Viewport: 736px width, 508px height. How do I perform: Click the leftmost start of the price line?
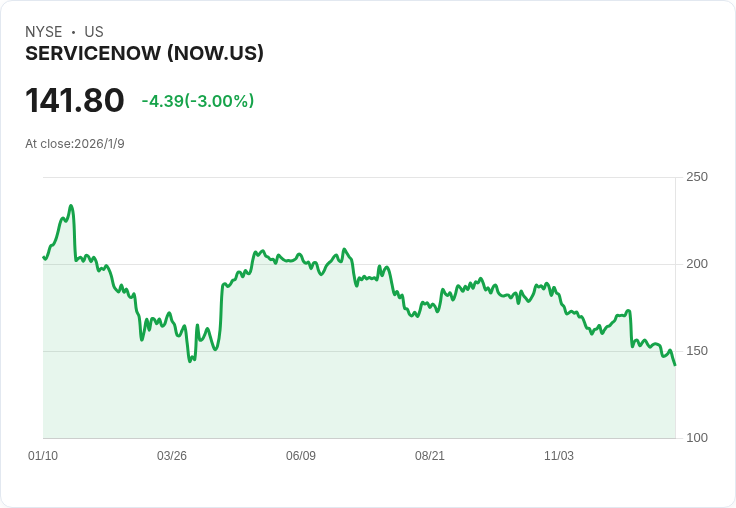click(x=43, y=257)
